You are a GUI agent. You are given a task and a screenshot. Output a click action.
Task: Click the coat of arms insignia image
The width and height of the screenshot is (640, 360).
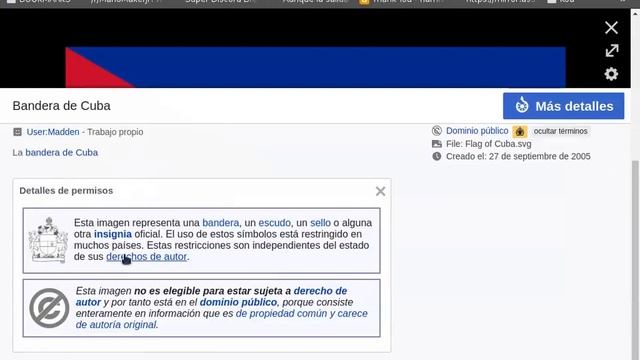48,240
